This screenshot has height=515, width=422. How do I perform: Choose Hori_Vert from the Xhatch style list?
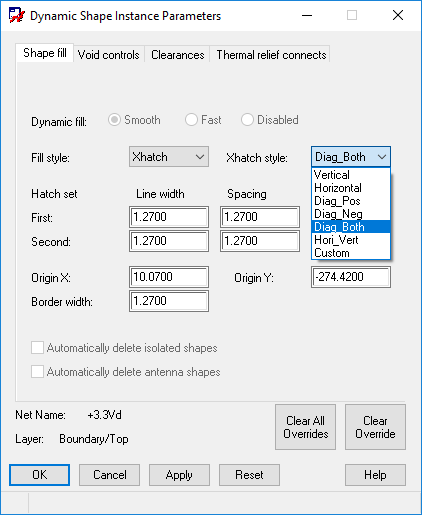pyautogui.click(x=351, y=240)
